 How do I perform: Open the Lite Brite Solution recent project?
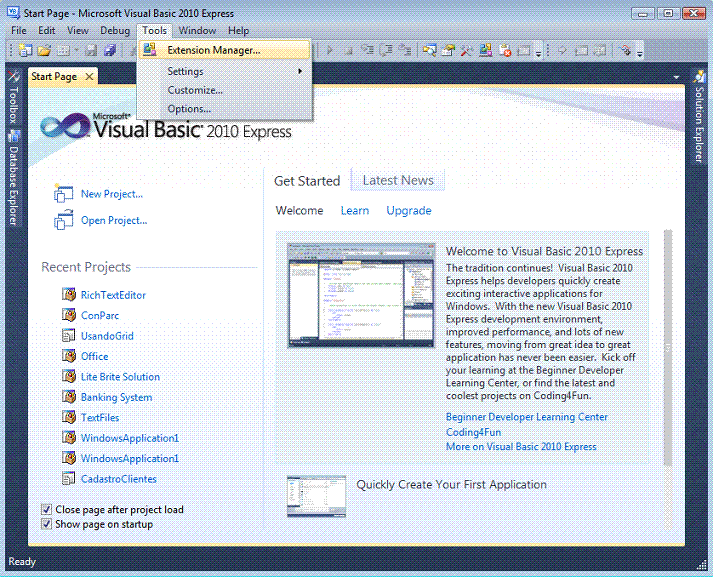[x=120, y=376]
